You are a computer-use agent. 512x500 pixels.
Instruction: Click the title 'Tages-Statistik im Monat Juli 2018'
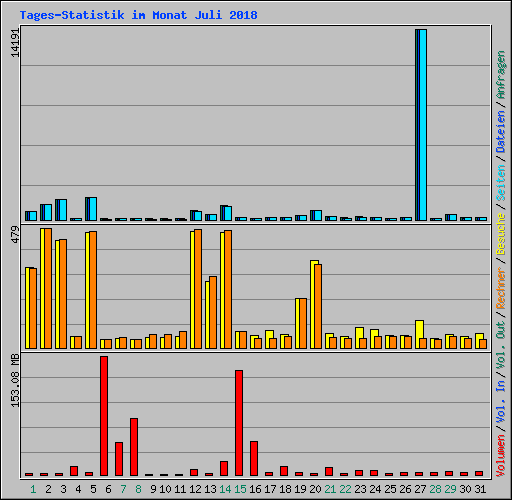[x=138, y=15]
